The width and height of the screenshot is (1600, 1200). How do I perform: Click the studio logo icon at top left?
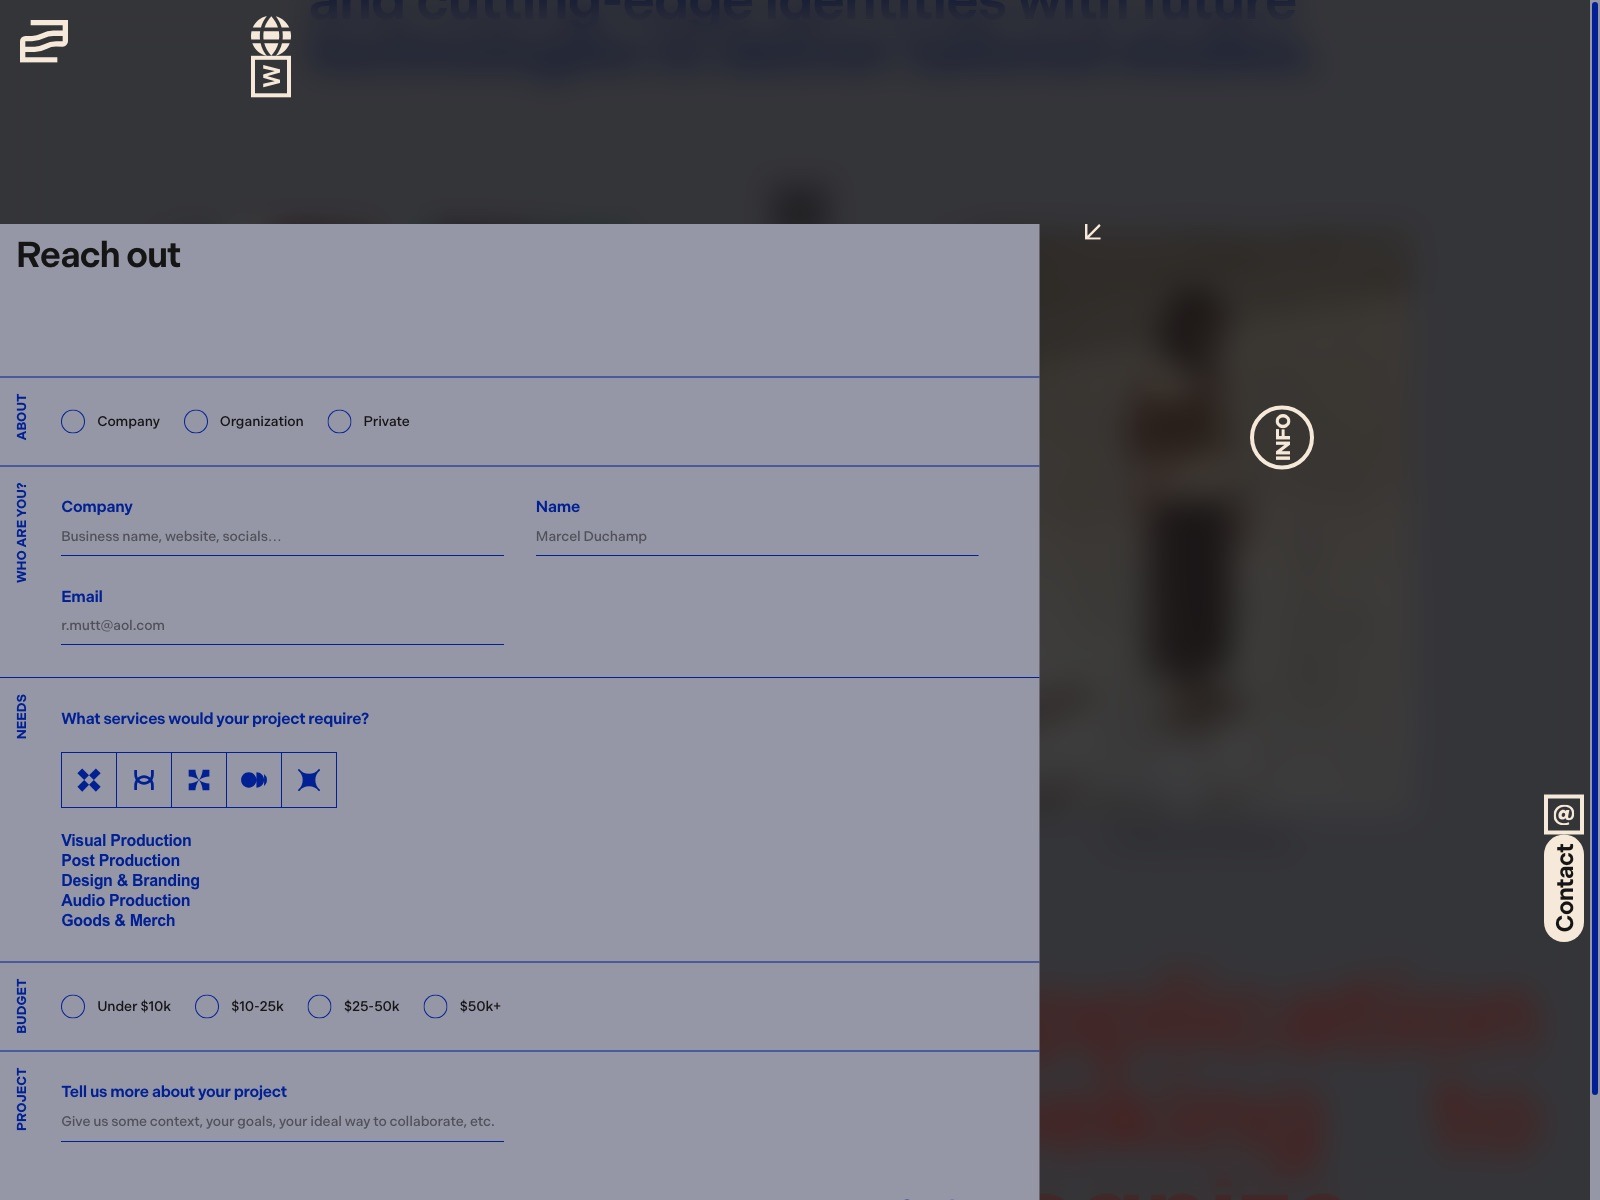point(44,41)
